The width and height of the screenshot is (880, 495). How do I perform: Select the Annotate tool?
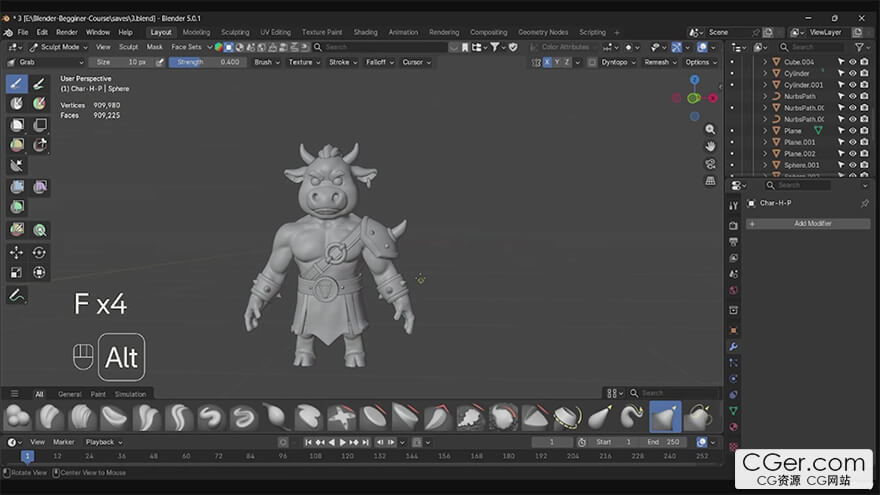[16, 295]
